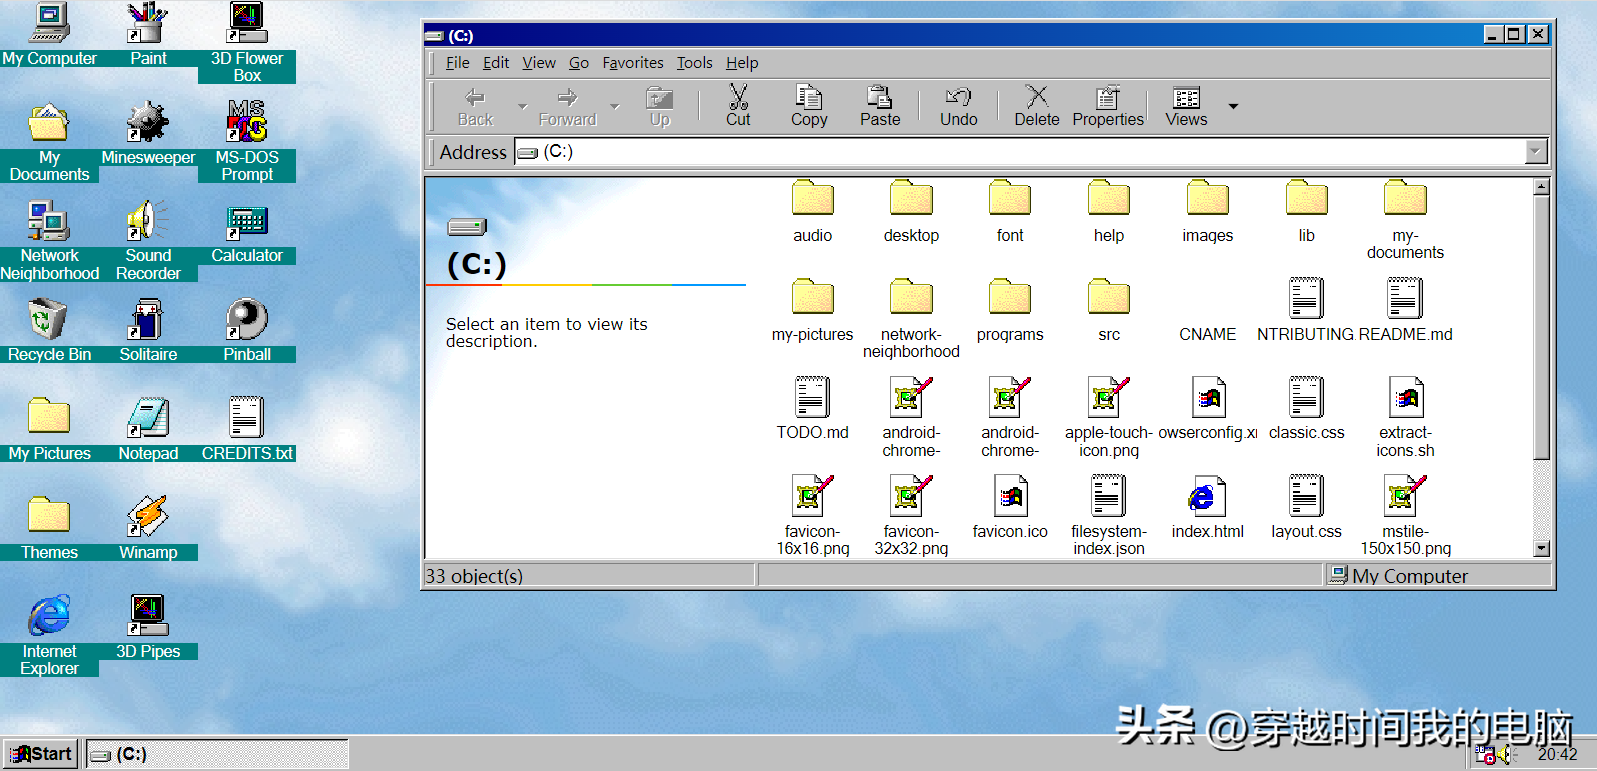Open the Address bar dropdown list
The image size is (1597, 771).
point(1537,152)
